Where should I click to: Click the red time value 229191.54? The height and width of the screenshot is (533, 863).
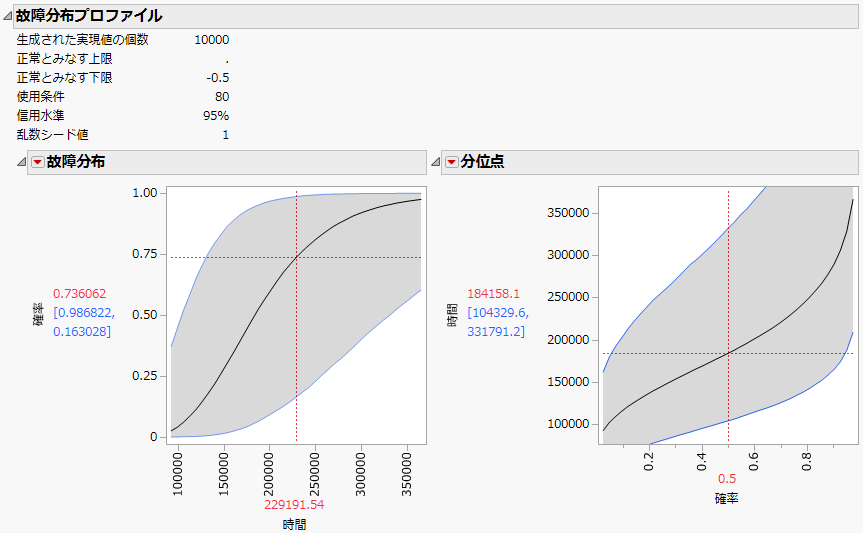[x=294, y=504]
